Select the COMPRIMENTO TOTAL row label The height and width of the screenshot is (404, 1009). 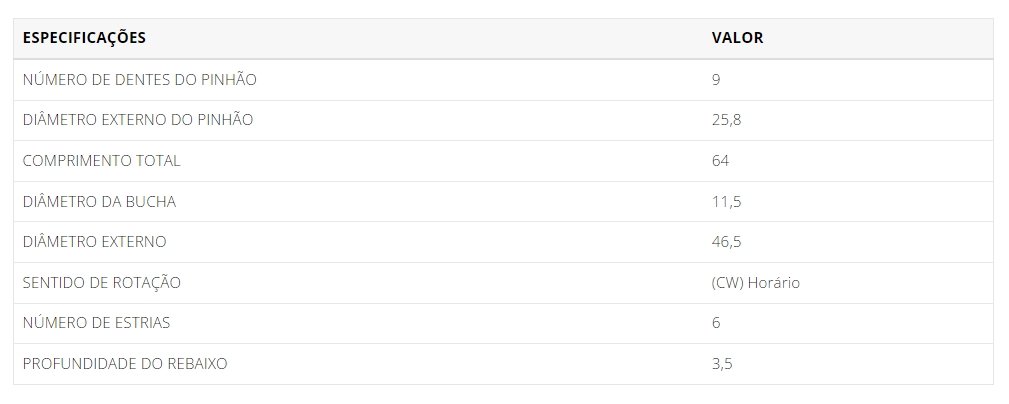click(102, 161)
